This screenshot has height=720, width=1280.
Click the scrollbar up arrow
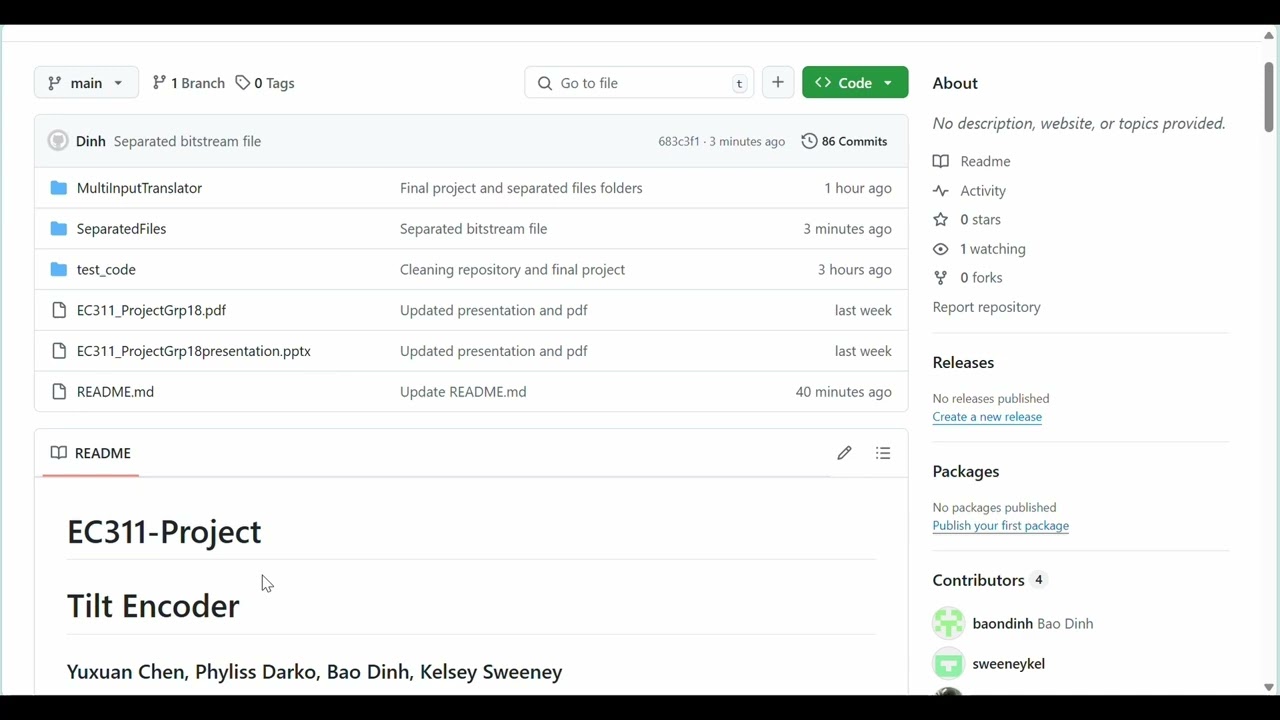click(x=1269, y=36)
